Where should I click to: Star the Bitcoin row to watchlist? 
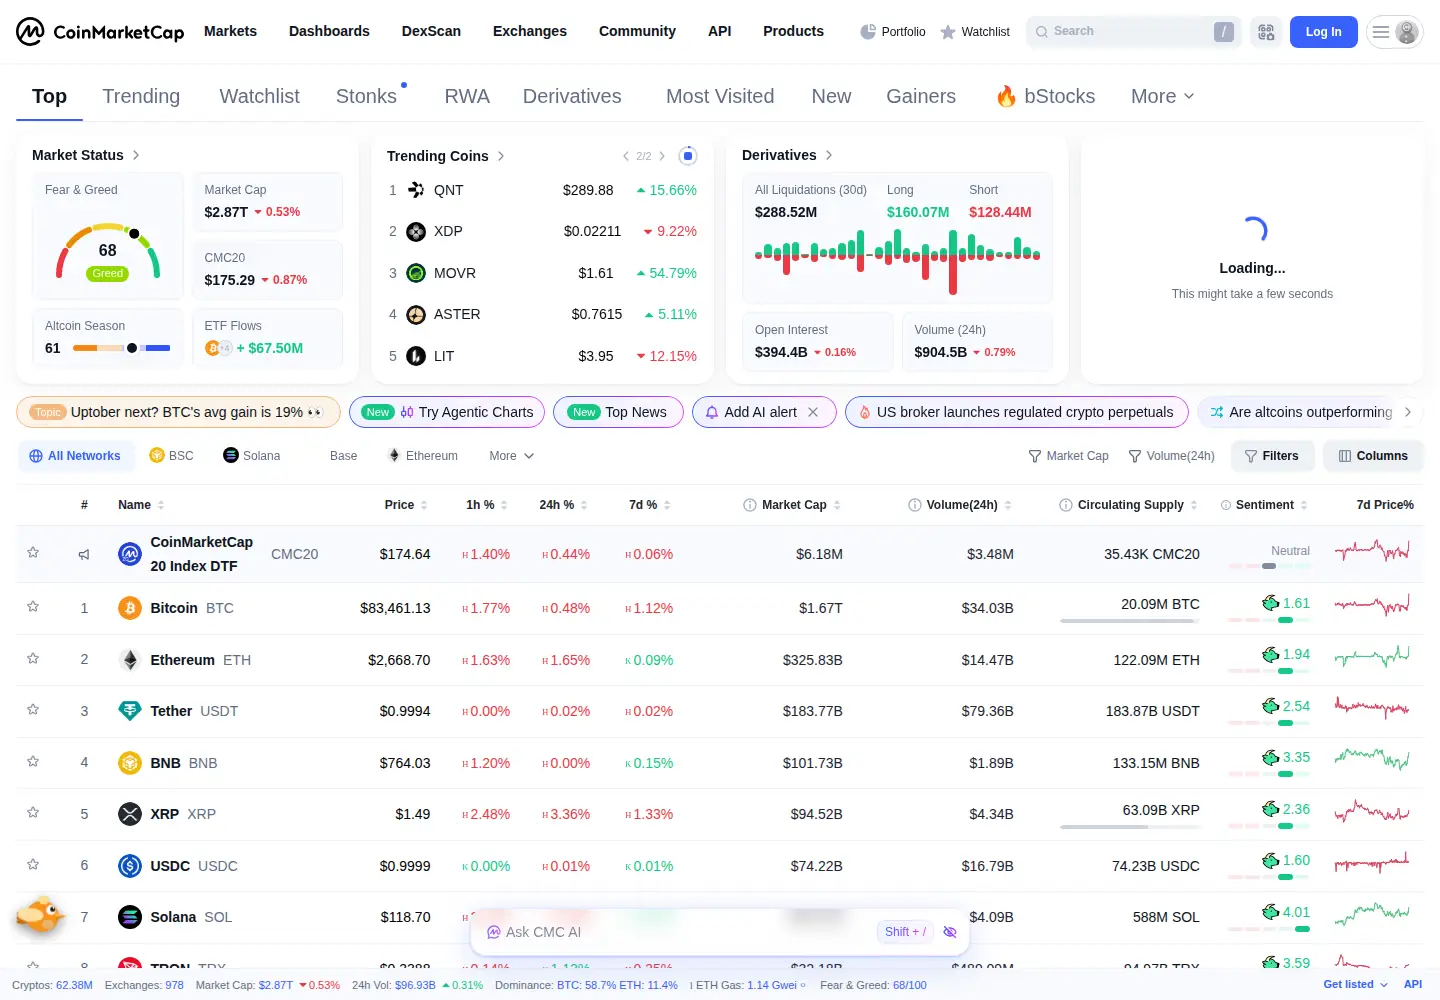33,606
